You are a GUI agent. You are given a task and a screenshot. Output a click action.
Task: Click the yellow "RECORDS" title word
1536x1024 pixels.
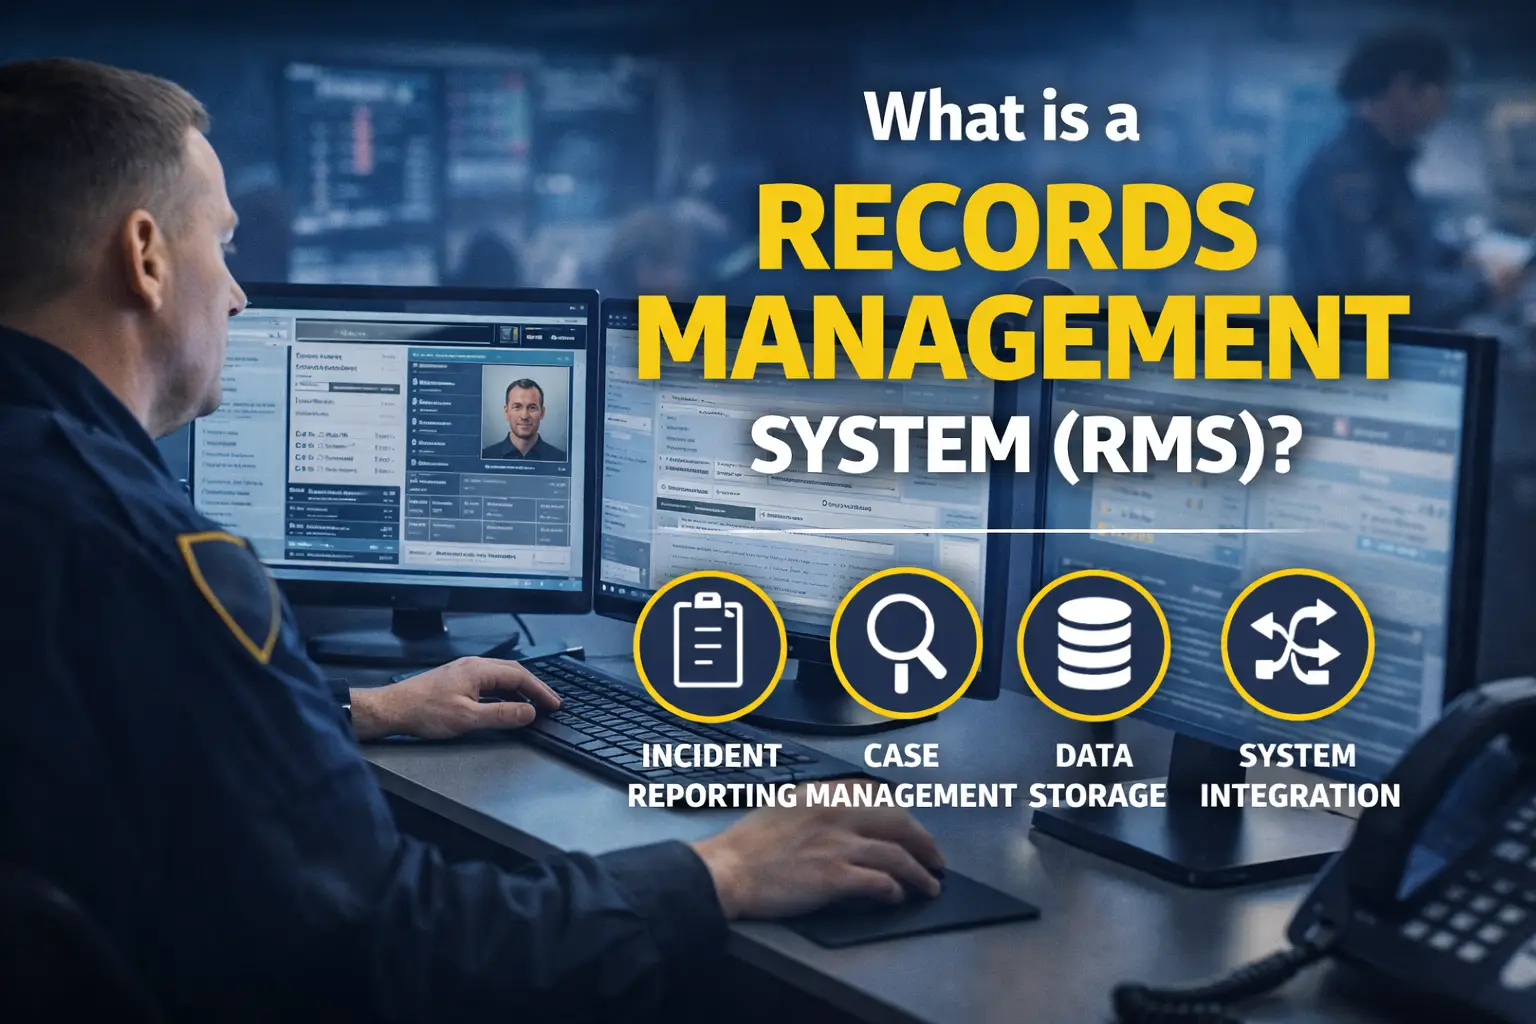tap(1006, 227)
